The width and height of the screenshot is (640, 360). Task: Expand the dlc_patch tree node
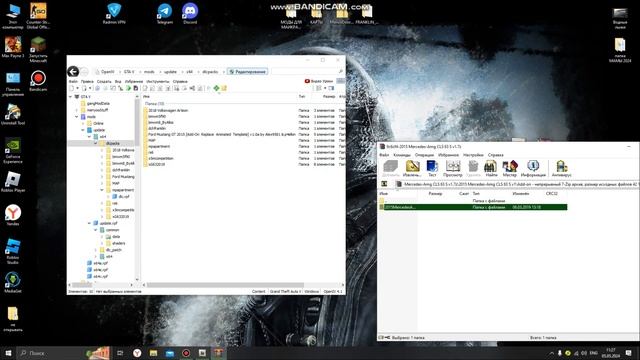[96, 250]
